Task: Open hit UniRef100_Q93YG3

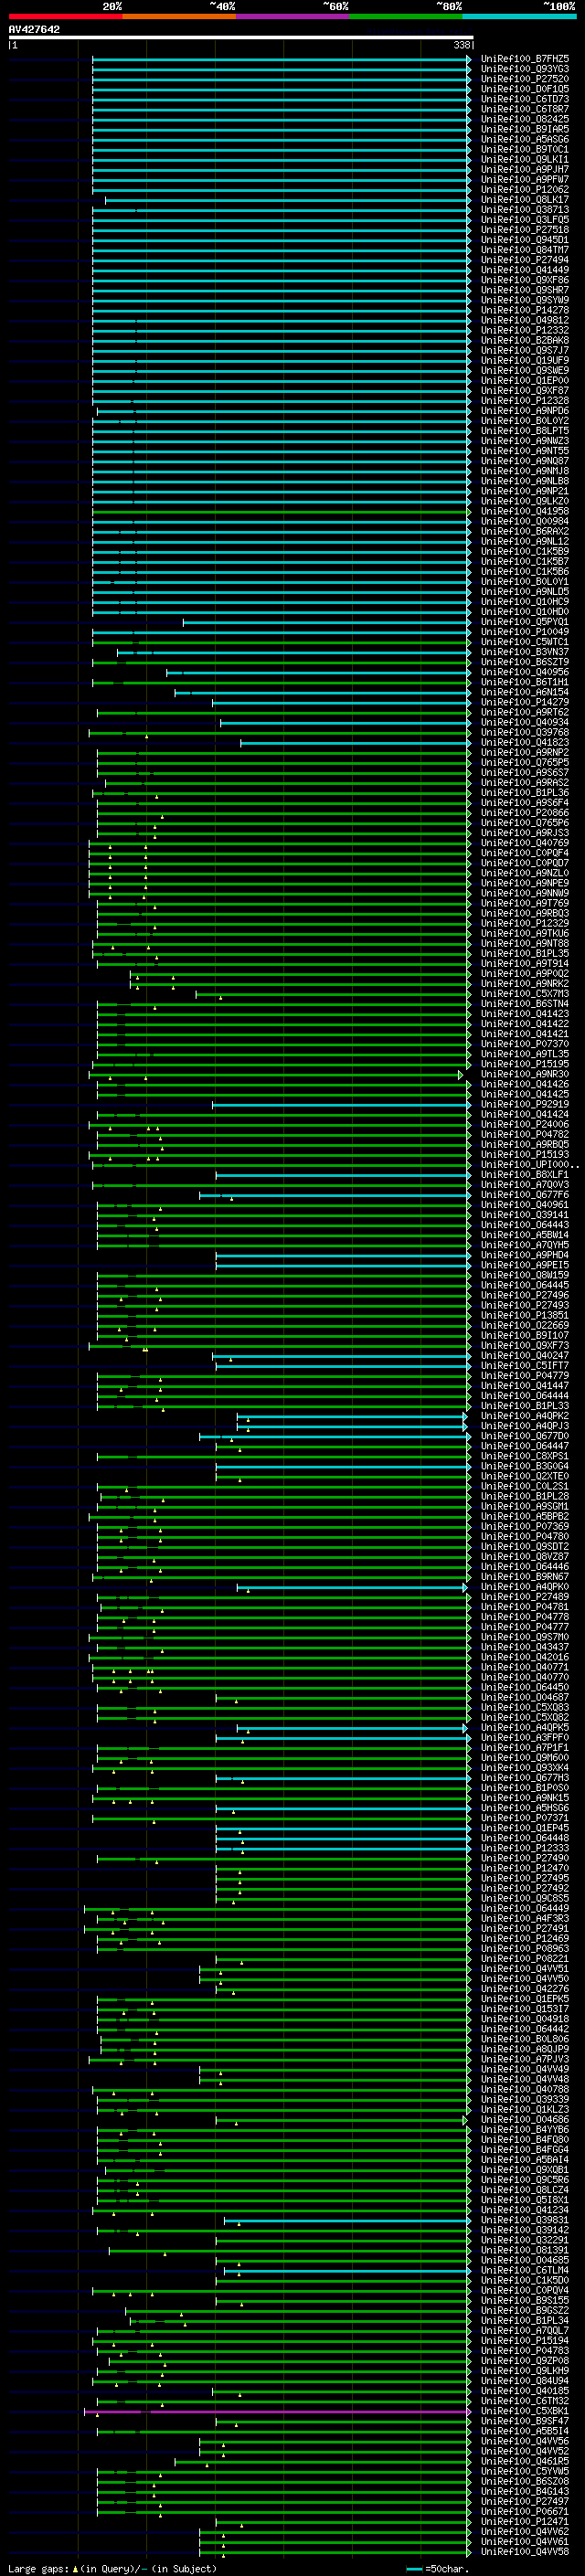Action: [525, 69]
